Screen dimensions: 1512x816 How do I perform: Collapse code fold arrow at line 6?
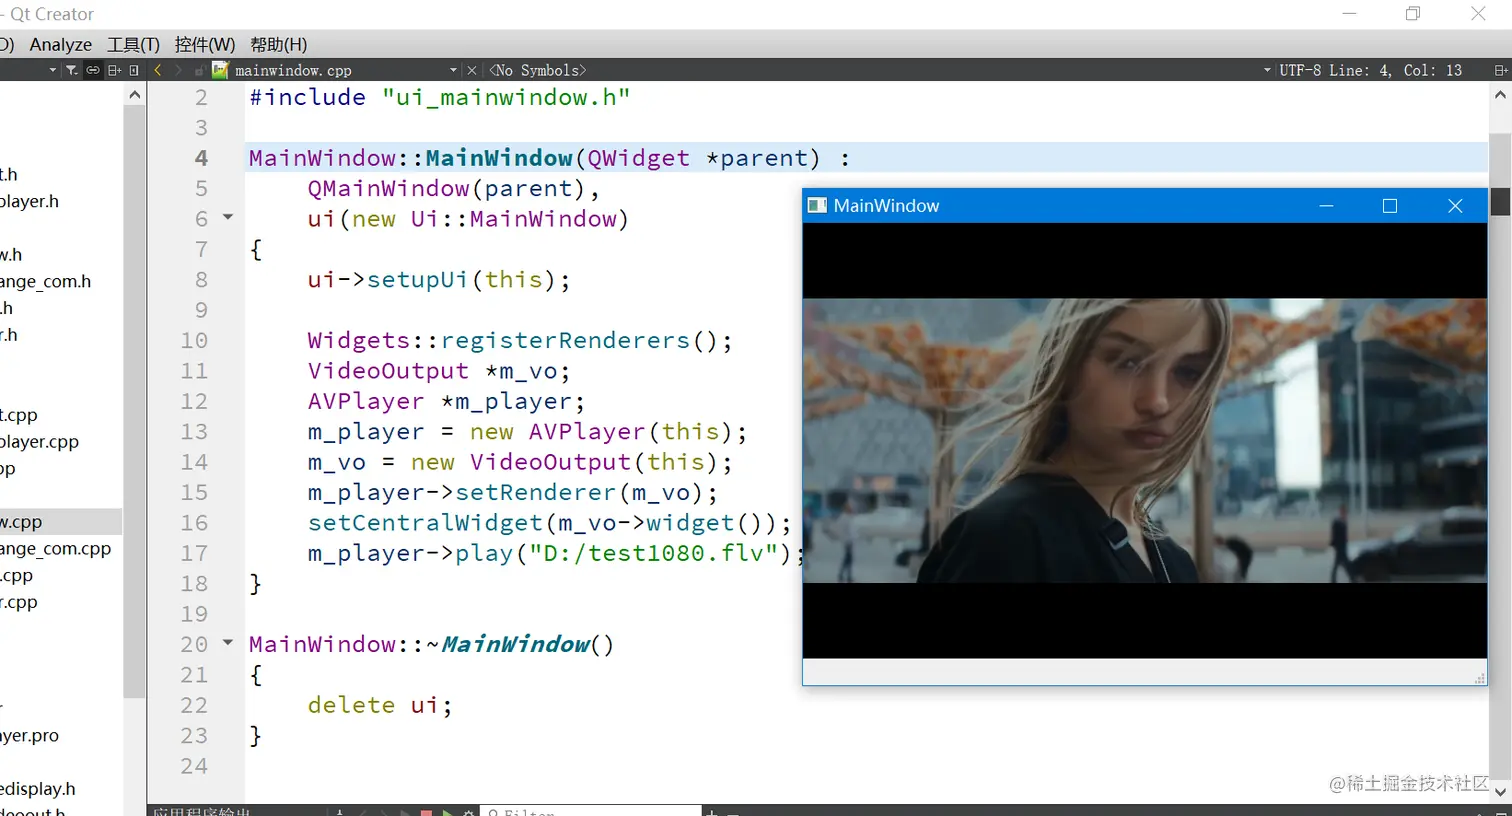point(228,217)
